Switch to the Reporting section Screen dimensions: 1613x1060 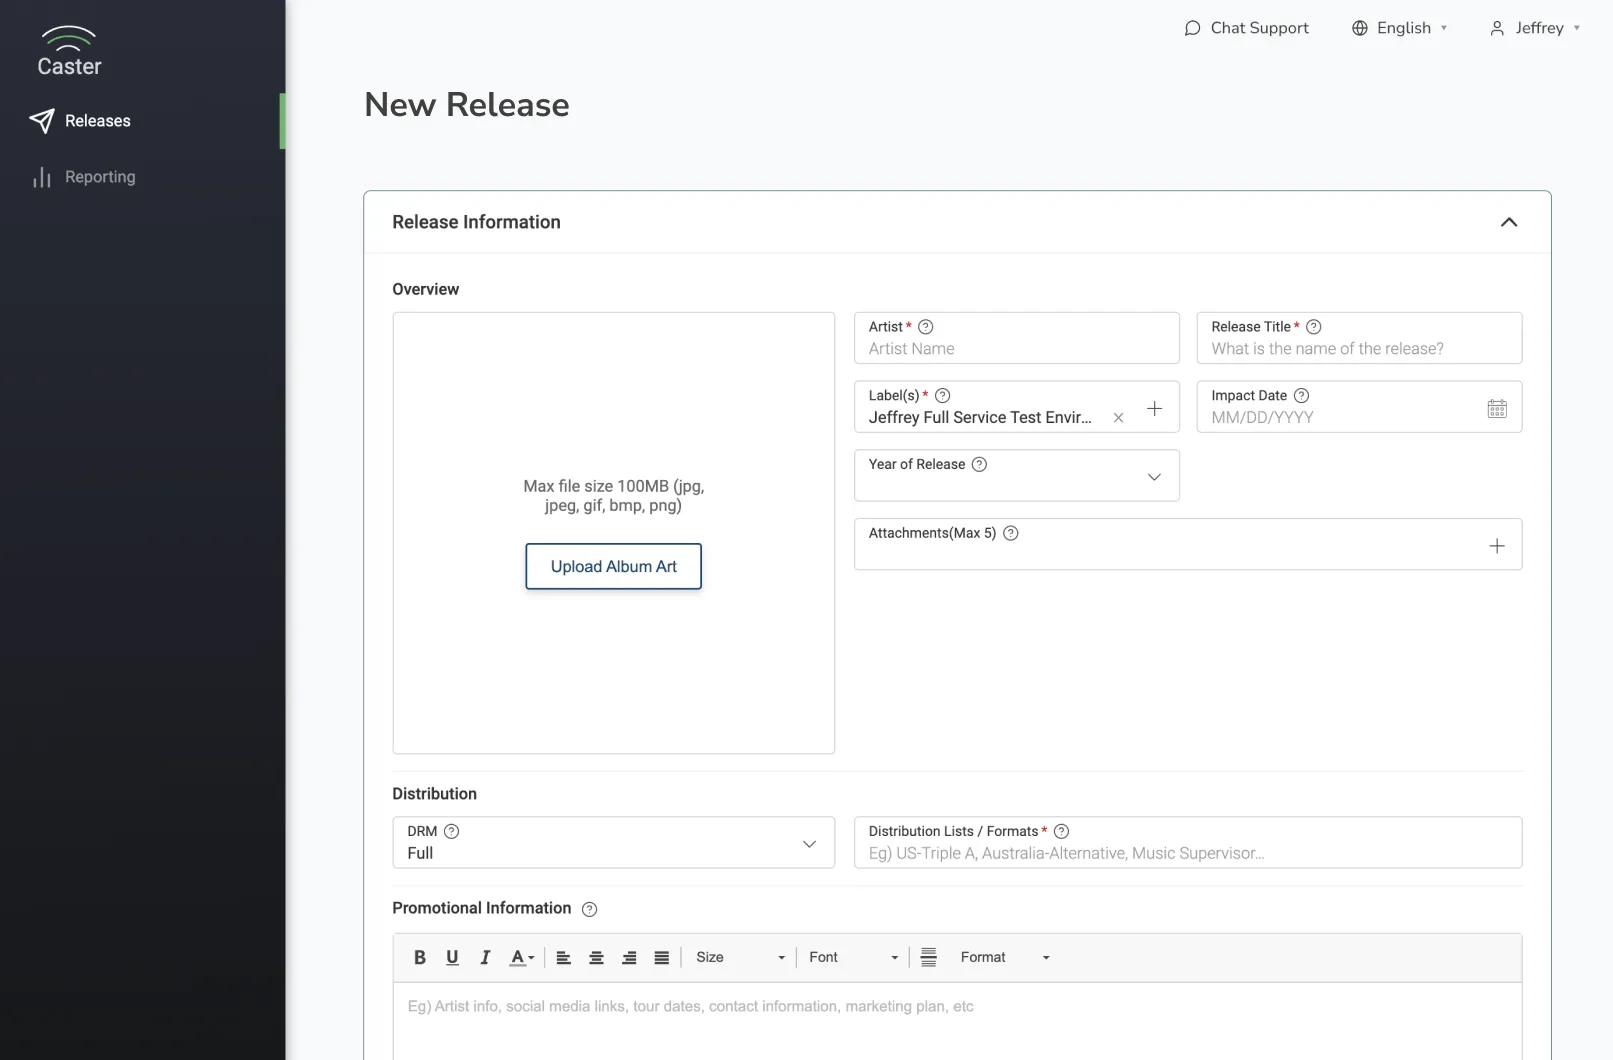pos(99,177)
